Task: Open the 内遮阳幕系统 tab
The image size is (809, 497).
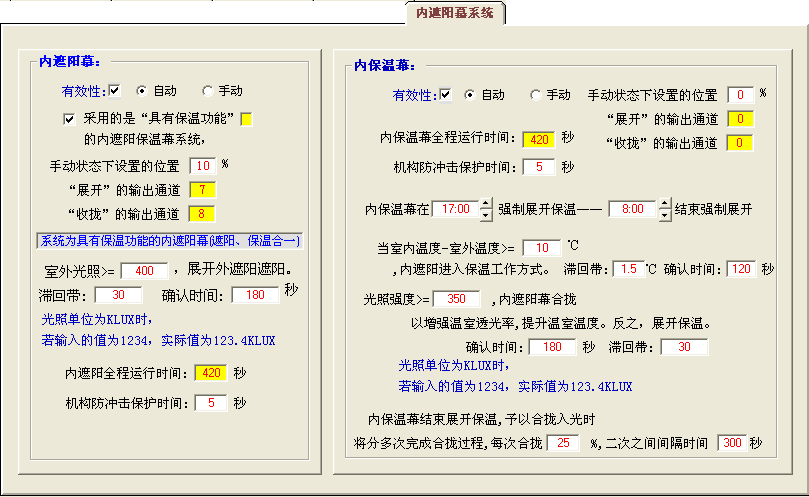Action: tap(454, 12)
